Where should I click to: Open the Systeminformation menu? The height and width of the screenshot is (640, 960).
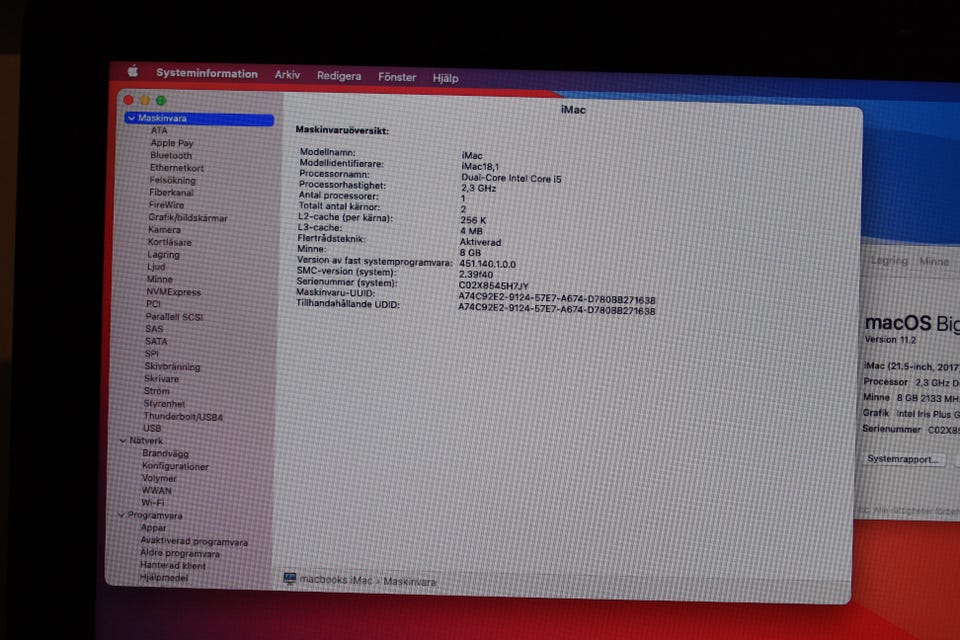tap(207, 73)
